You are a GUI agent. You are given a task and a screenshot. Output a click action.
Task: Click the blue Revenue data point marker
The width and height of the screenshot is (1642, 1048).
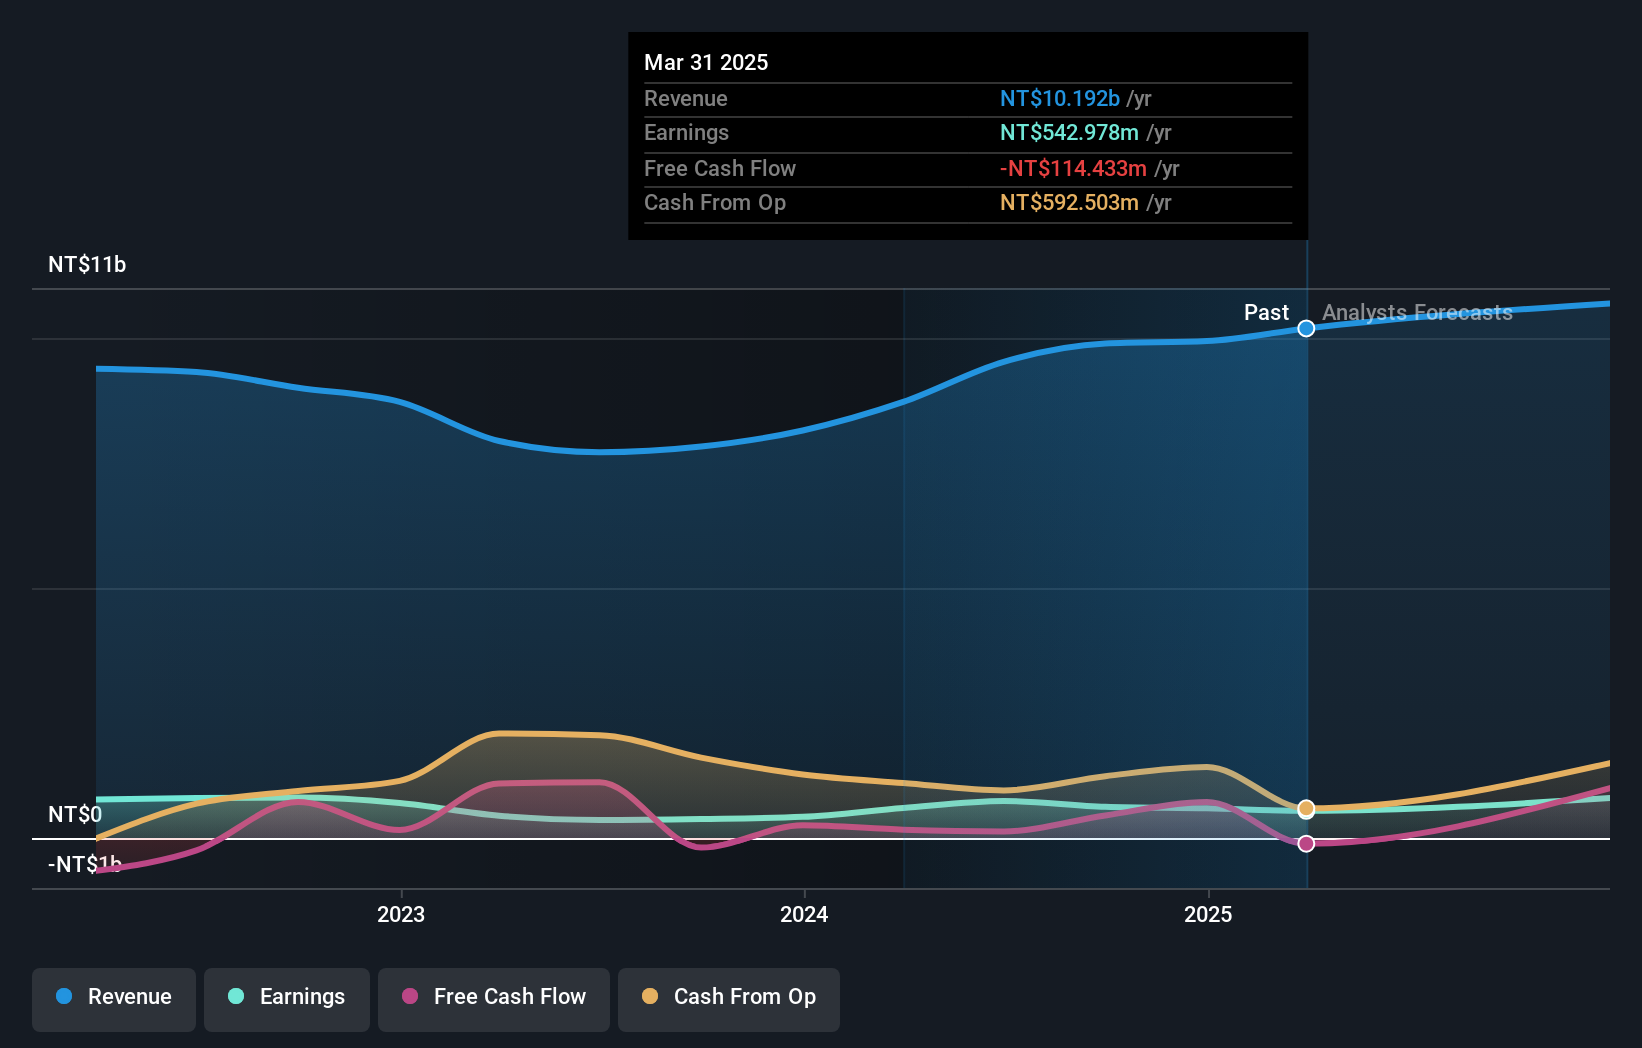[x=1306, y=328]
